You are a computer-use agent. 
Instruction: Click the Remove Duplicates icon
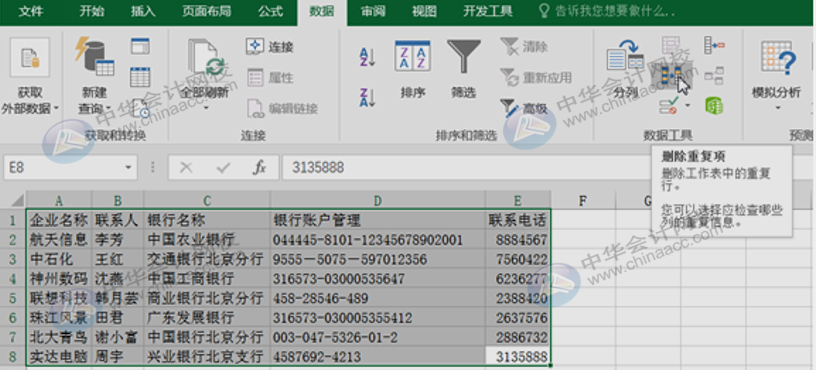pos(672,76)
